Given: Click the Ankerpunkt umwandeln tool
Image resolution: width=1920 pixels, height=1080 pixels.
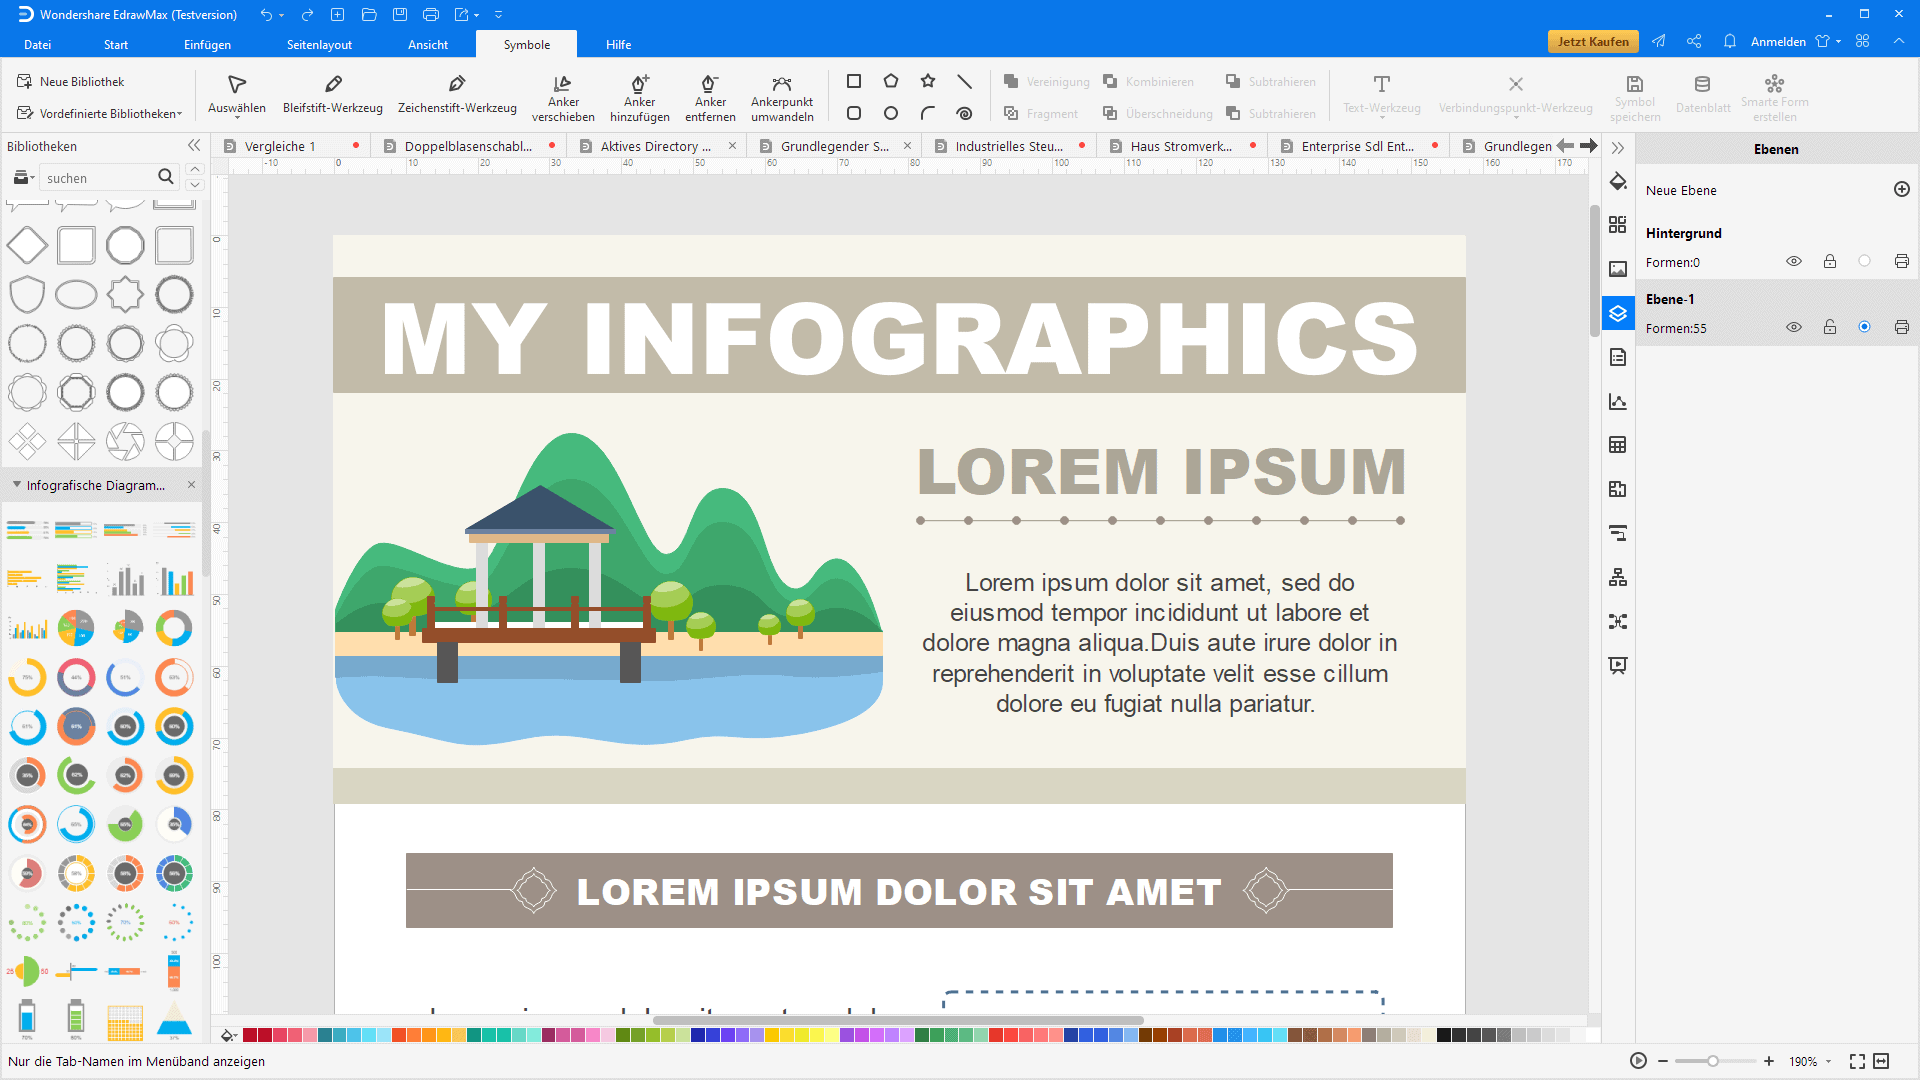Looking at the screenshot, I should pos(782,97).
